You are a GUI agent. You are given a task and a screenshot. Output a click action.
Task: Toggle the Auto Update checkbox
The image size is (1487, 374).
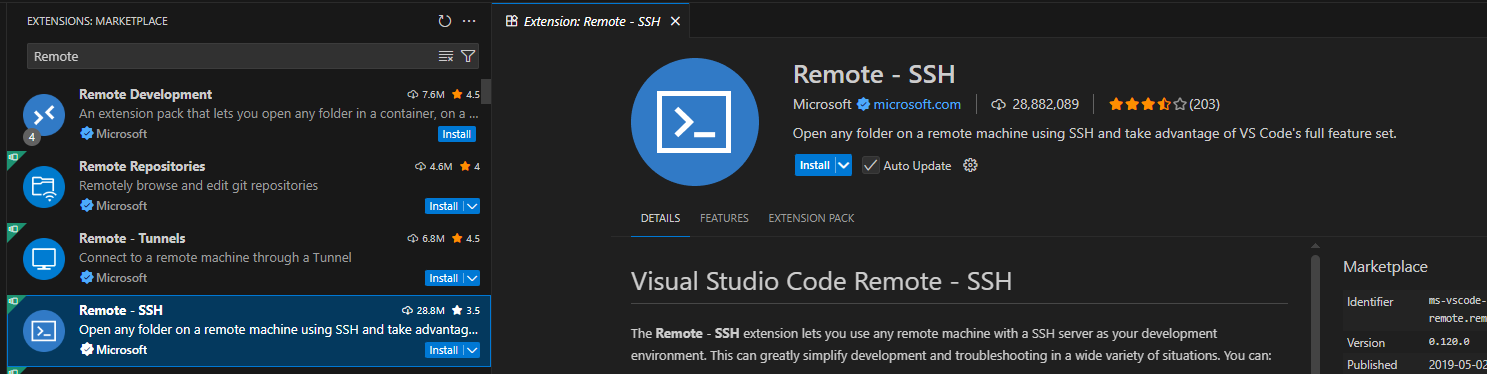tap(871, 165)
